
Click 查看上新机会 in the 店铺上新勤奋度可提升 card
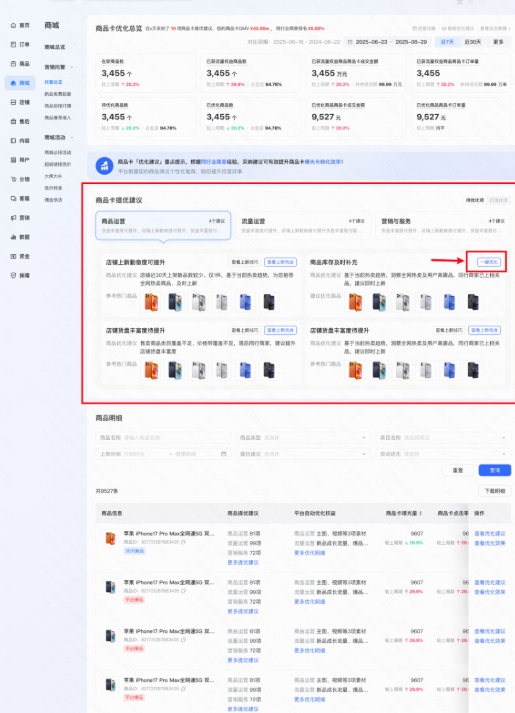[x=280, y=262]
